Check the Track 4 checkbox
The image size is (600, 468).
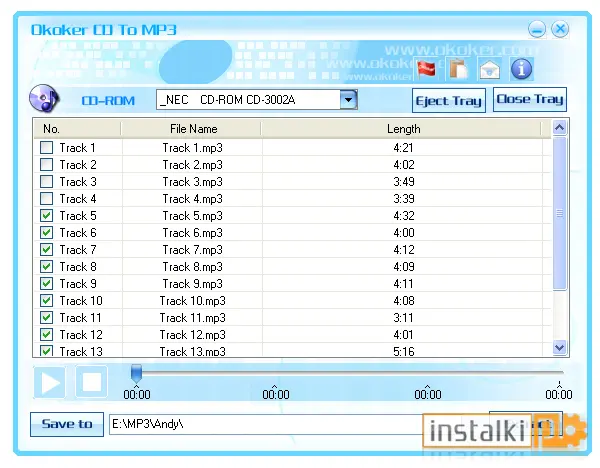[47, 199]
